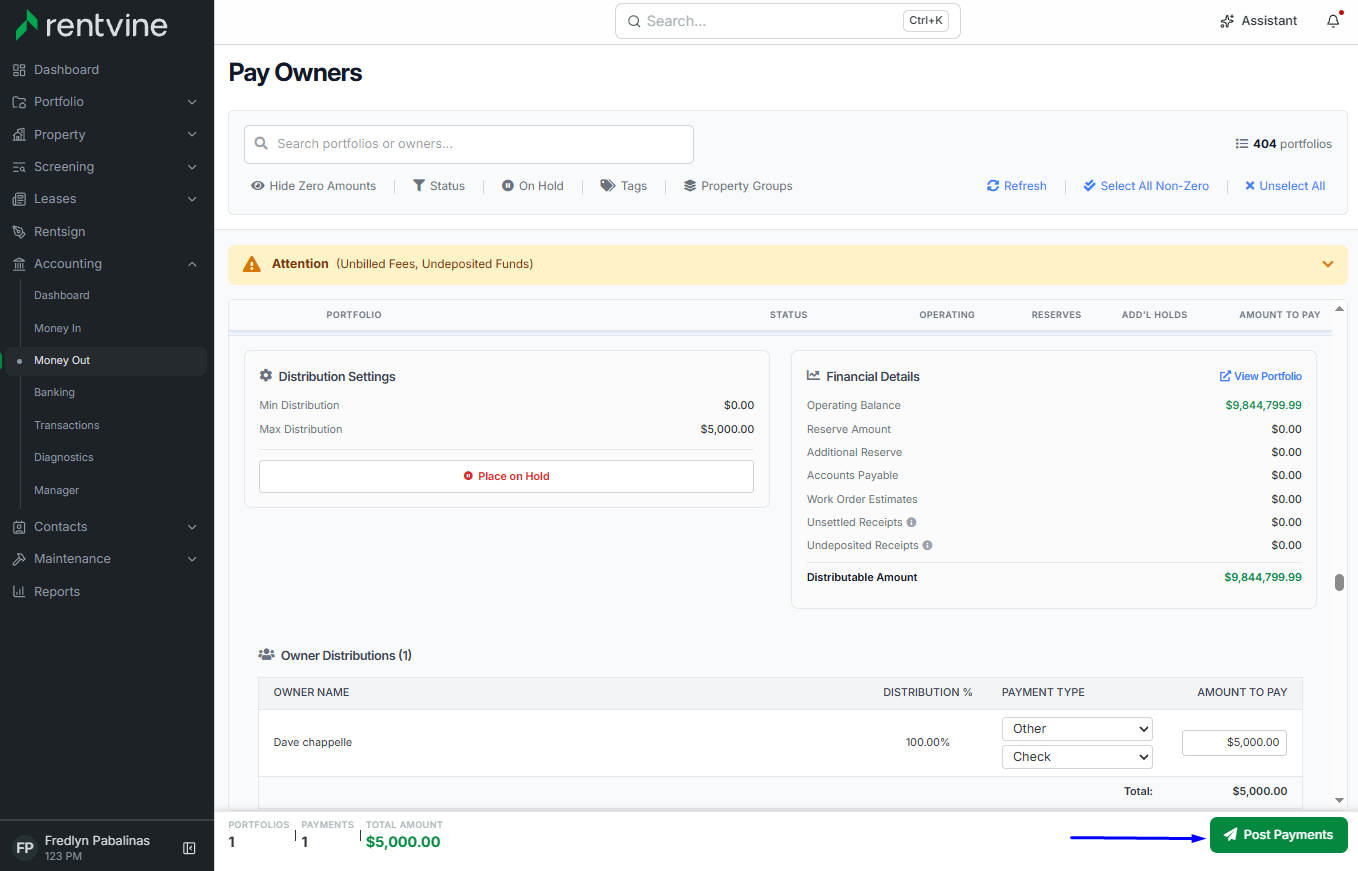1358x871 pixels.
Task: Click the Max Distribution $5,000.00 value
Action: 727,429
